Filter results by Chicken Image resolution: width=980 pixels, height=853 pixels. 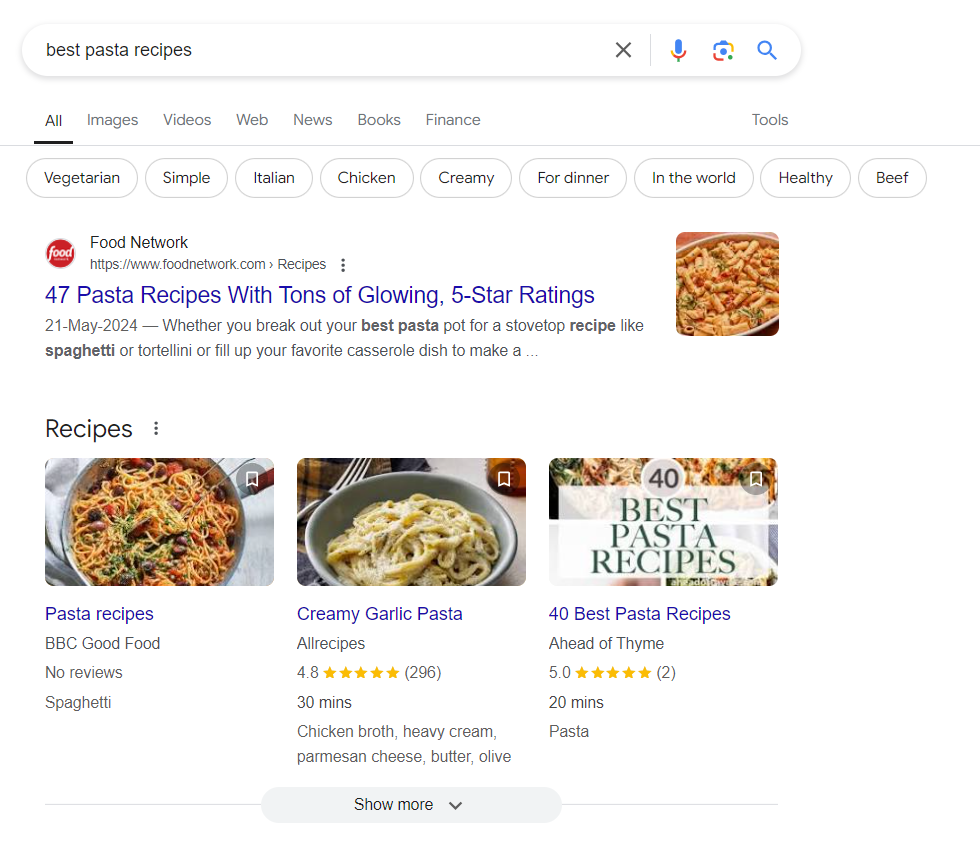(366, 178)
